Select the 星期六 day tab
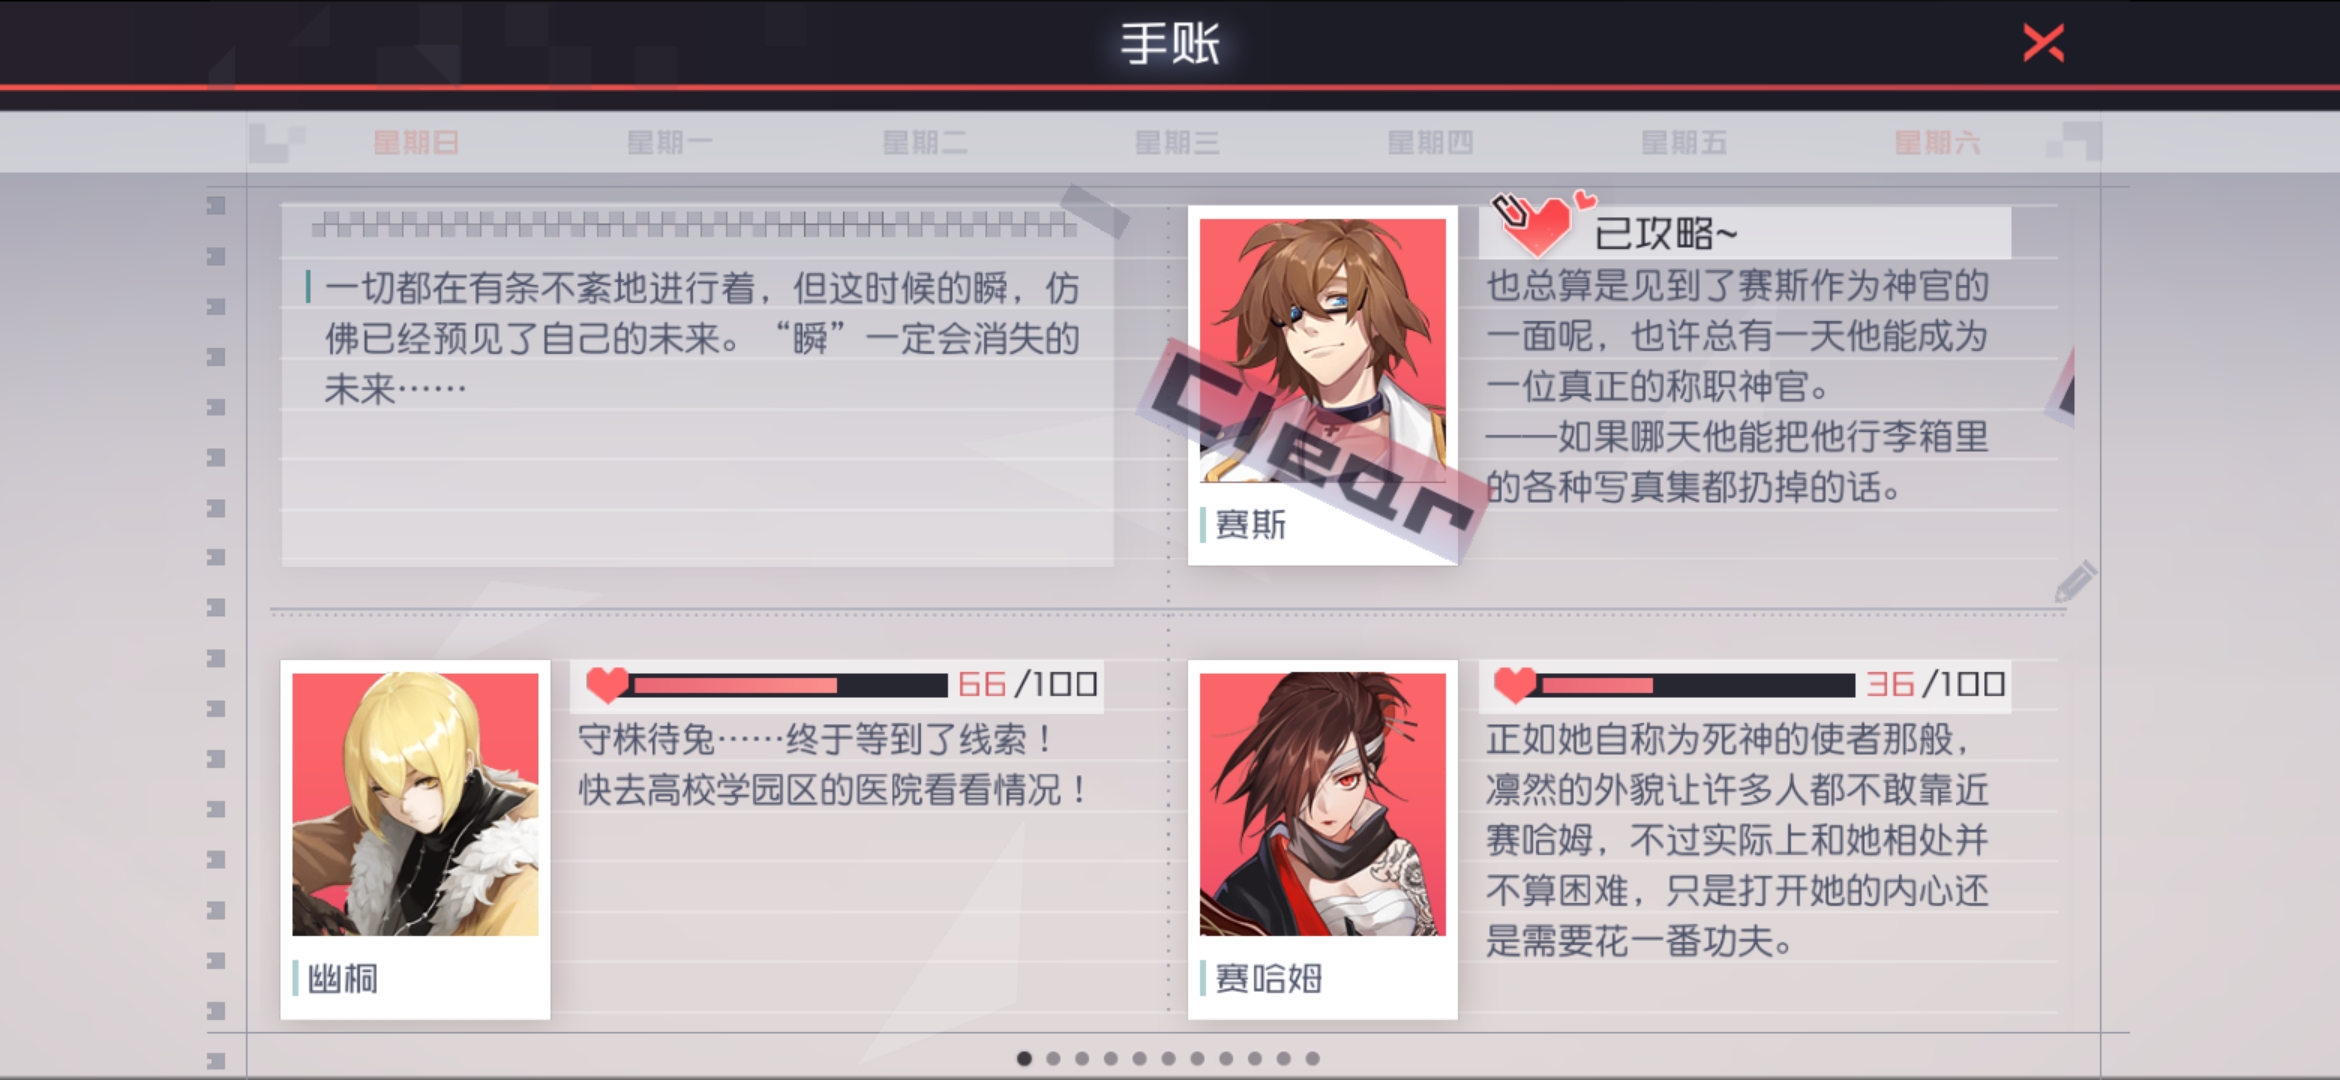This screenshot has height=1080, width=2340. click(1937, 142)
